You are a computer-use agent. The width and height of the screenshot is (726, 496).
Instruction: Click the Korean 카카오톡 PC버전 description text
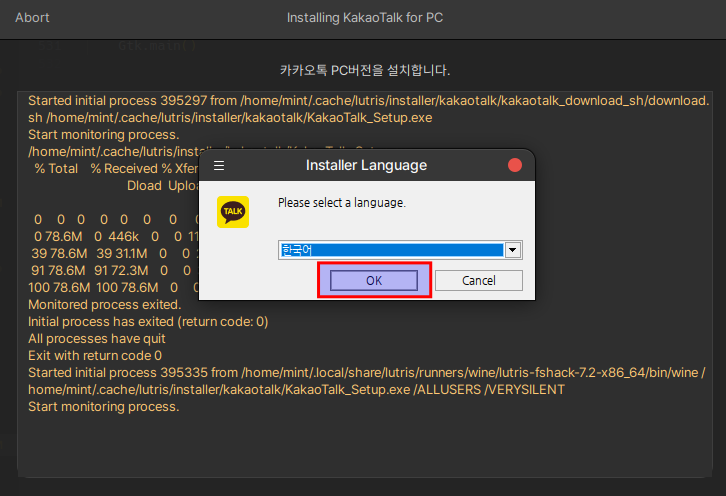pyautogui.click(x=364, y=70)
